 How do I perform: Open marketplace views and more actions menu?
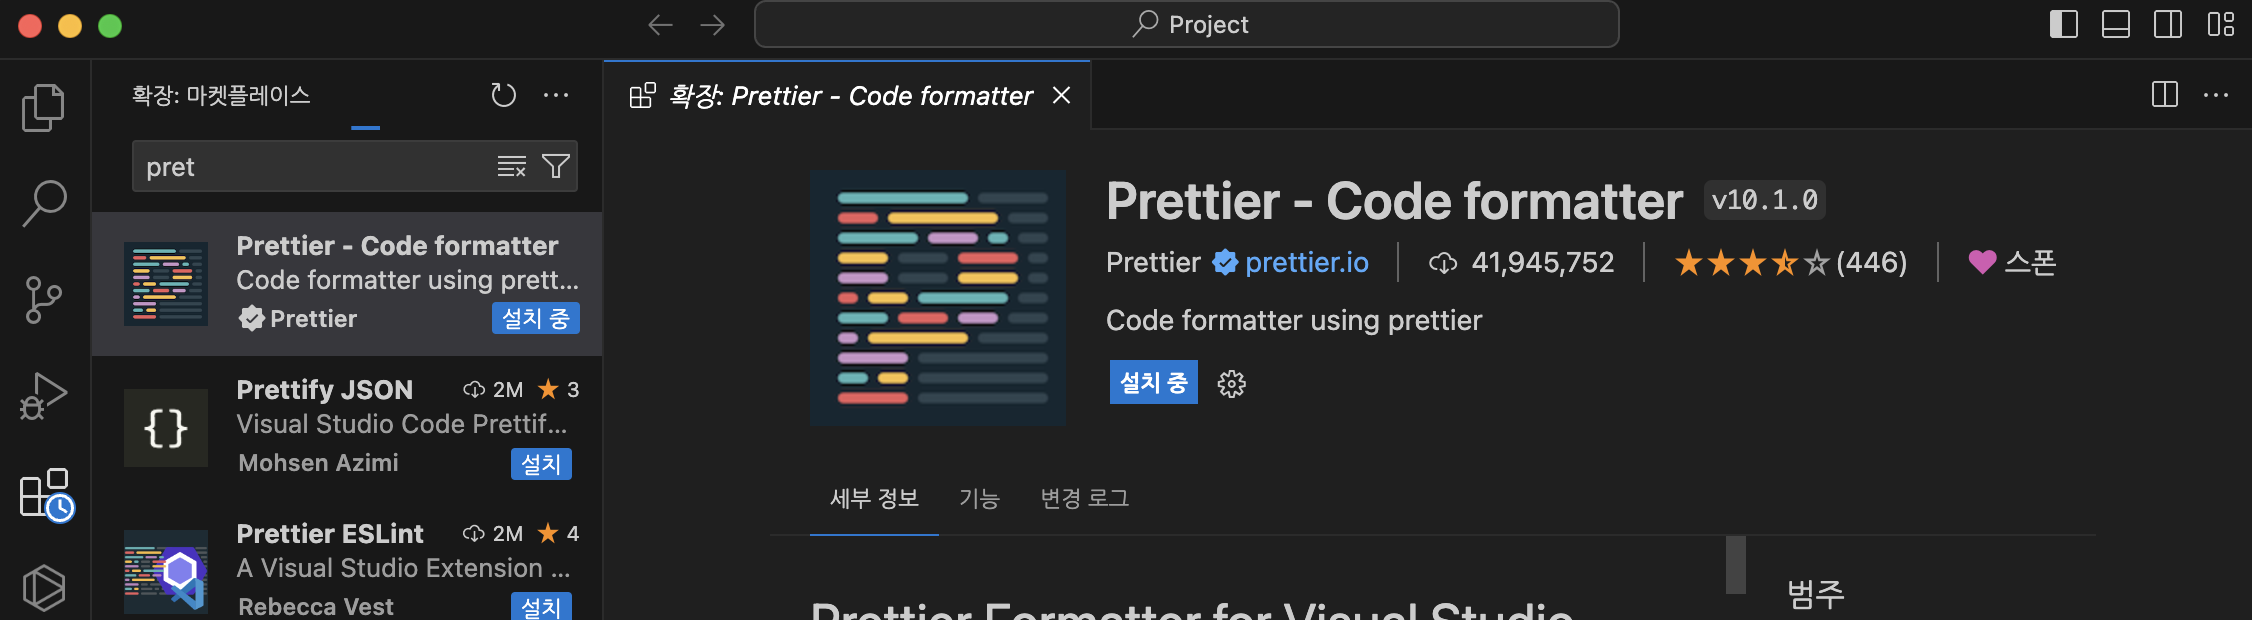tap(556, 95)
